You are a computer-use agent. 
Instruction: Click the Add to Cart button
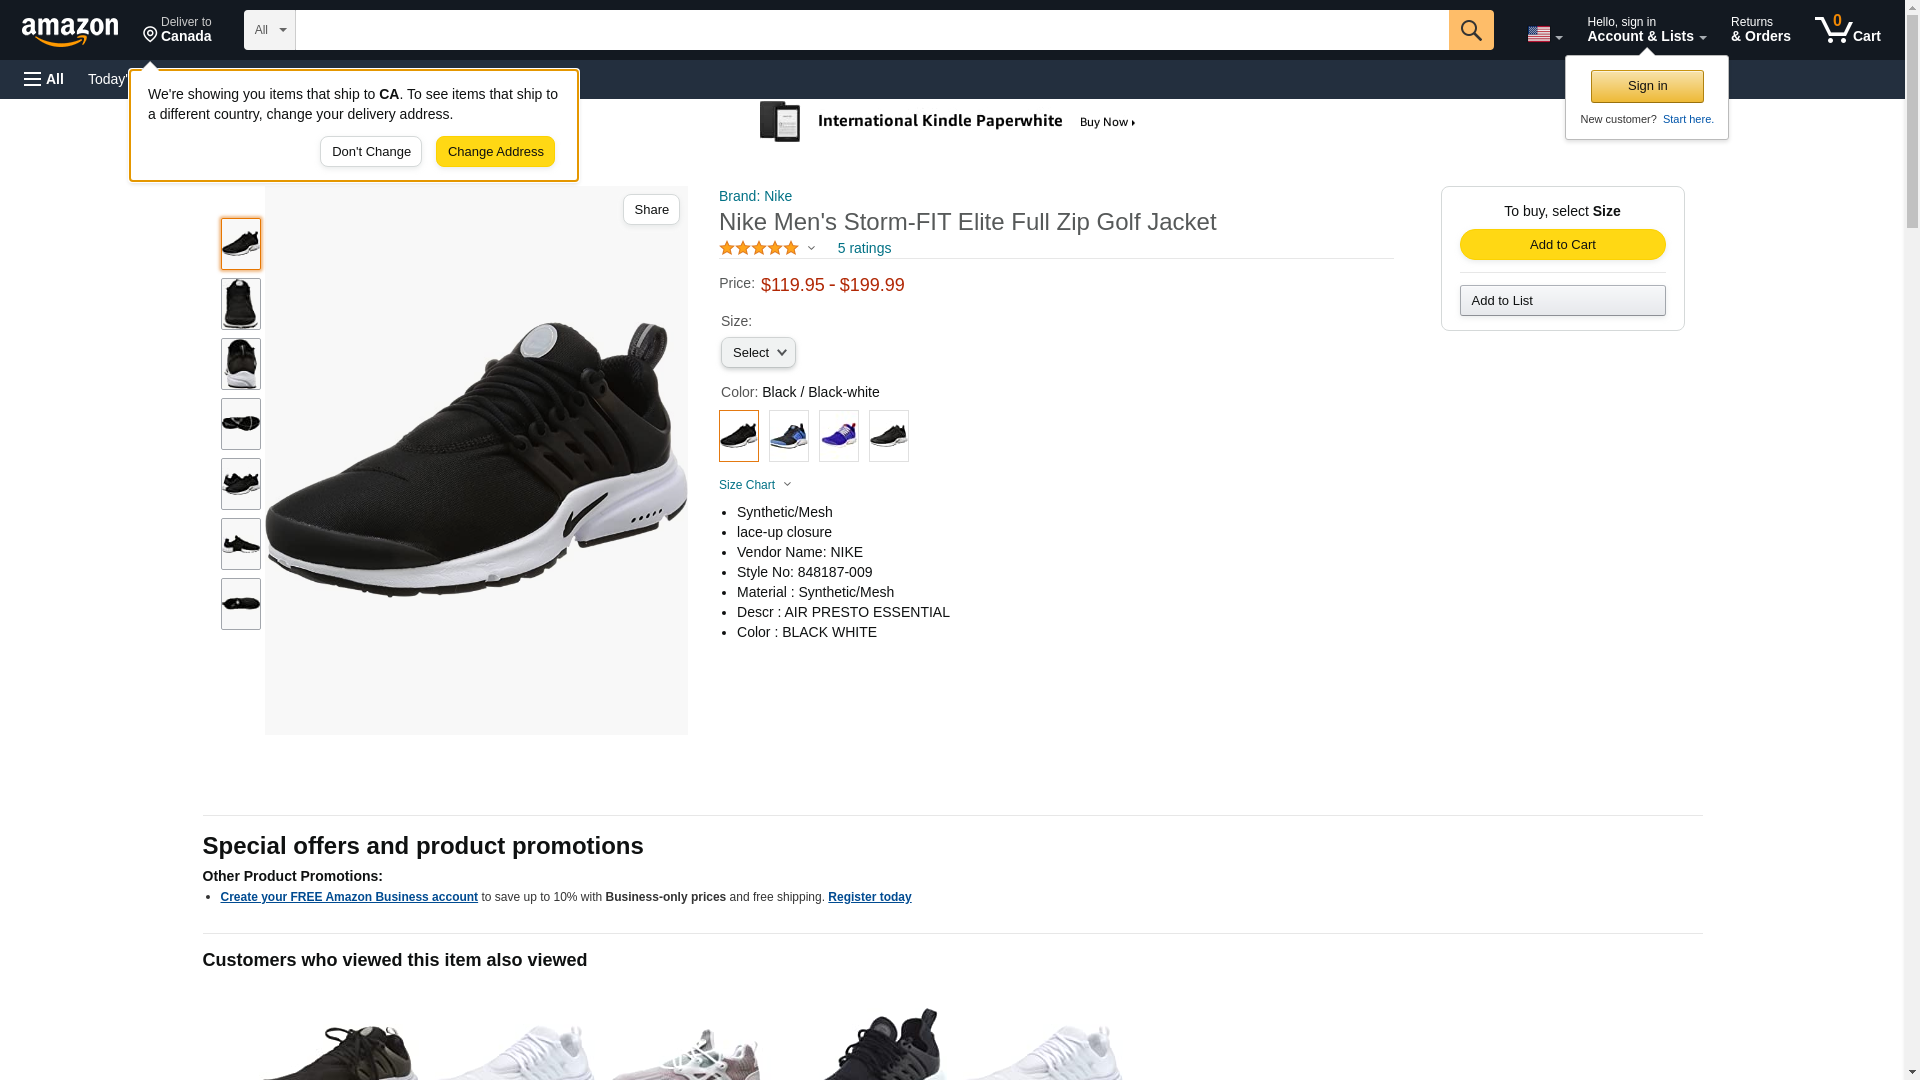tap(1561, 245)
